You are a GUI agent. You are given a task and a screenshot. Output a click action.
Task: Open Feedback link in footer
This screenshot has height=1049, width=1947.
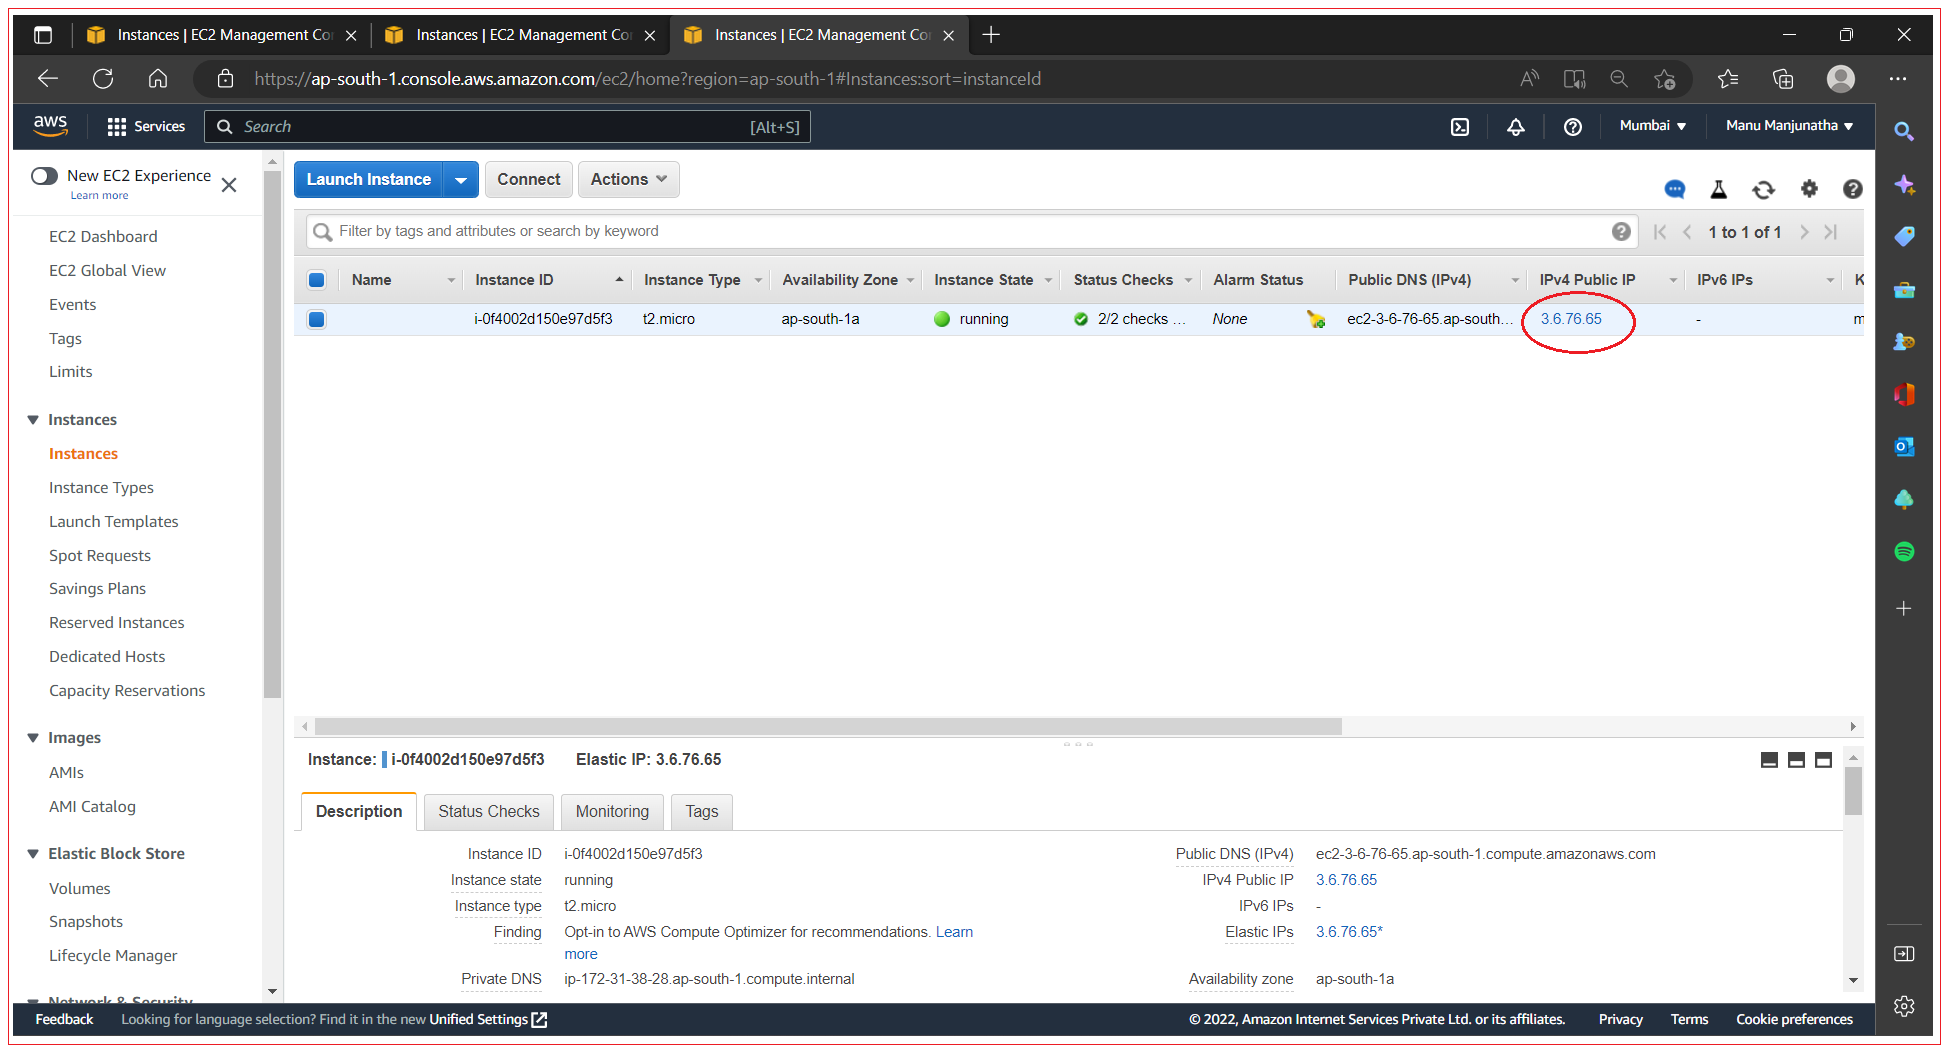point(64,1020)
